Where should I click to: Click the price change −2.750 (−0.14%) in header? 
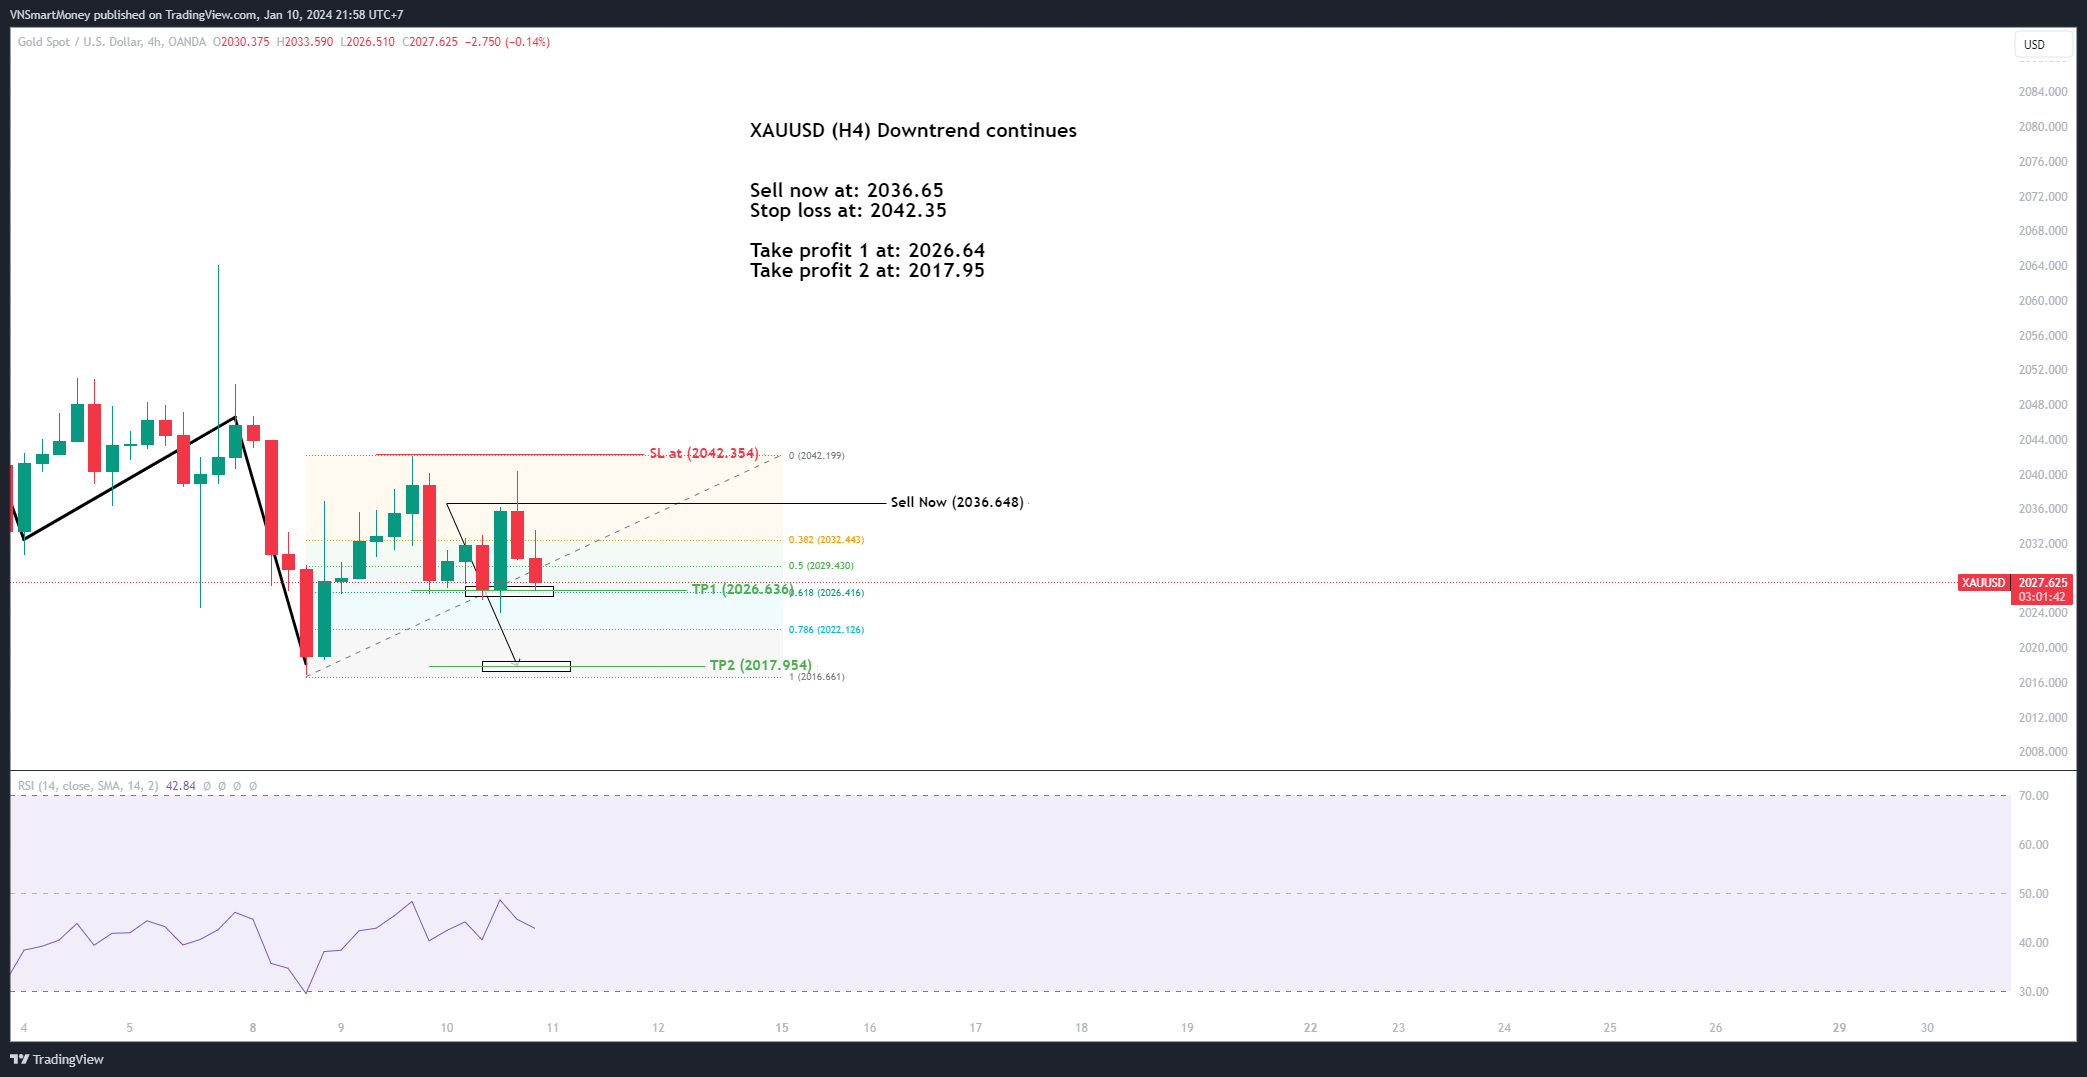508,42
